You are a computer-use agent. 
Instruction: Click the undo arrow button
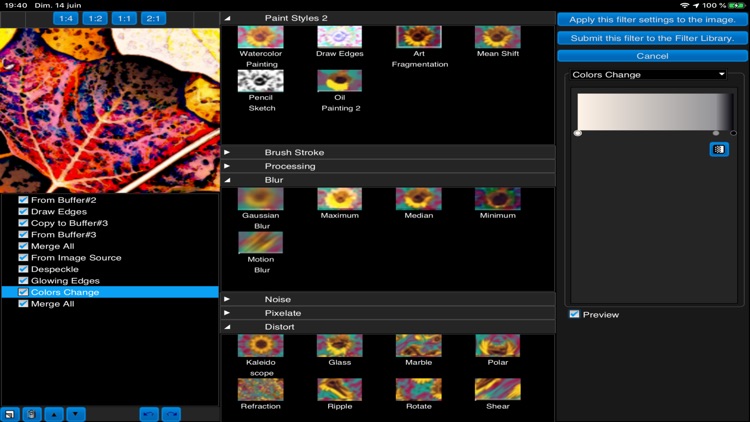[149, 414]
